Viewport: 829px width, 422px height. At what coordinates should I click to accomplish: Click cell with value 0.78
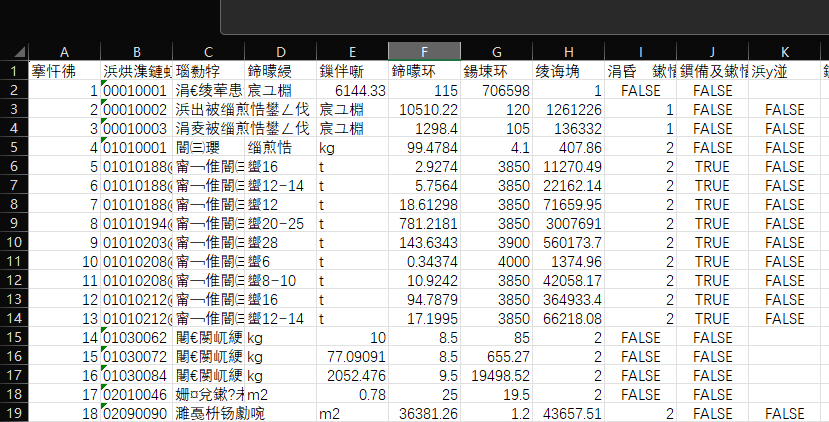click(352, 395)
